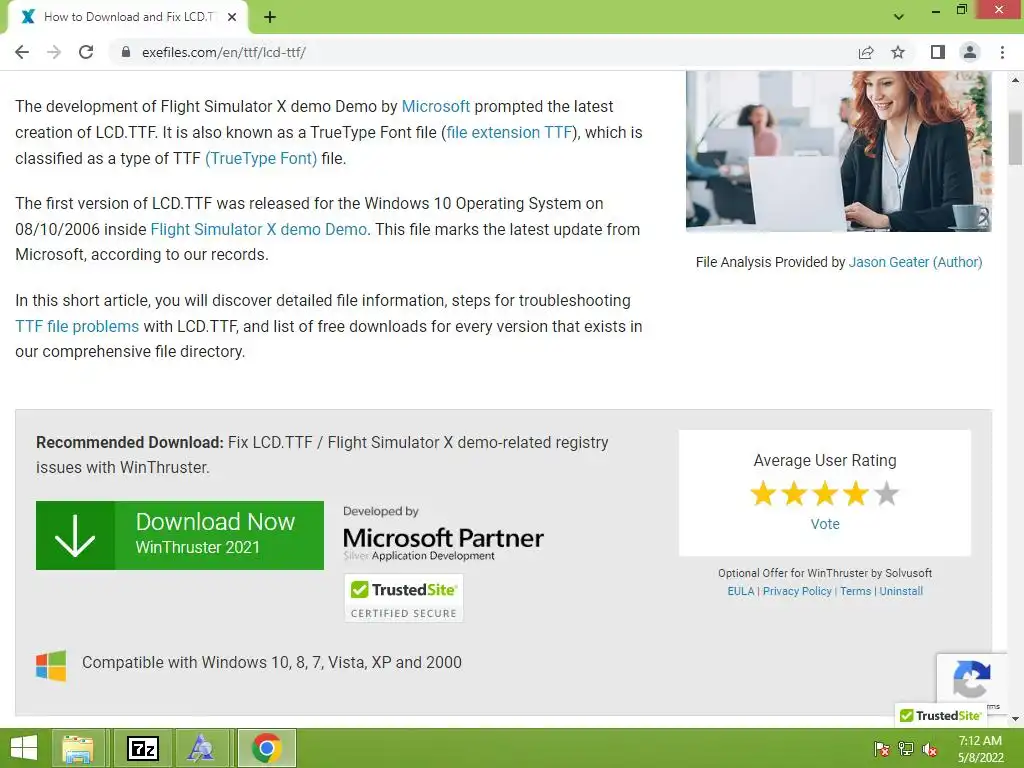Open the taskbar app with A icon
This screenshot has width=1024, height=768.
click(201, 748)
